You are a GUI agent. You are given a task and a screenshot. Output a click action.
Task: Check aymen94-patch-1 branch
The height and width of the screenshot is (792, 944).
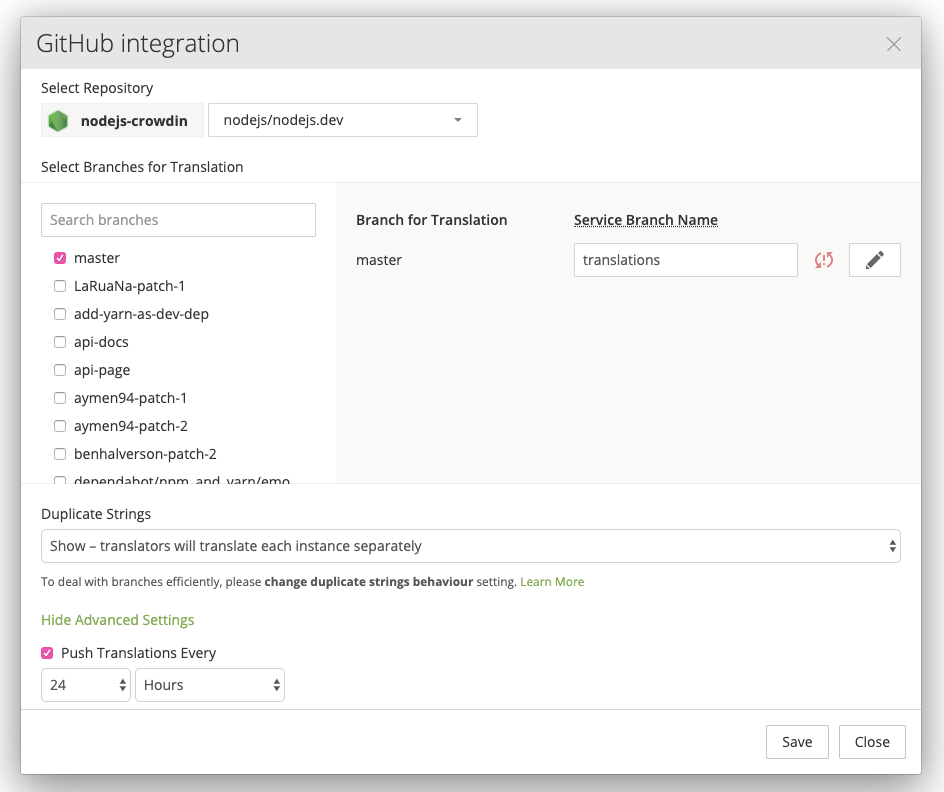click(x=60, y=398)
